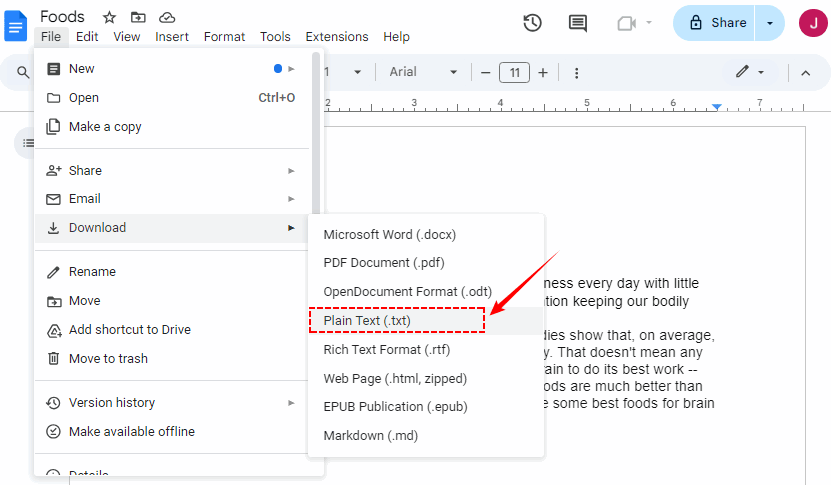Click the File menu vertical scrollbar
The width and height of the screenshot is (831, 485).
pos(316,133)
